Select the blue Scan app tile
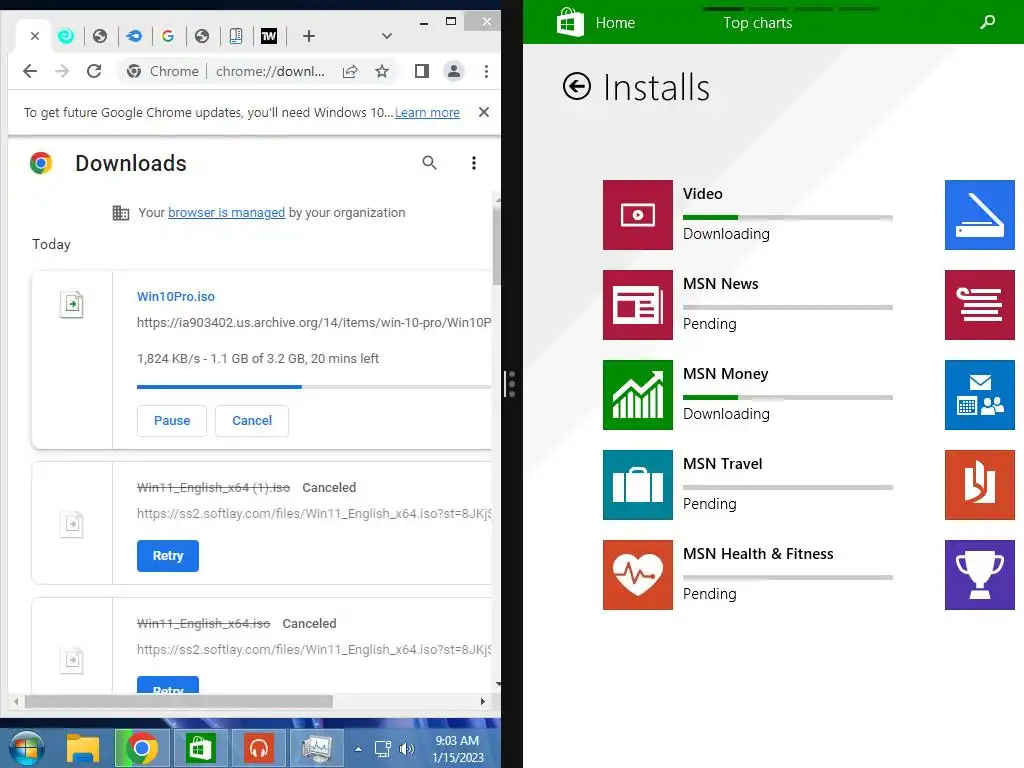This screenshot has height=768, width=1024. click(x=980, y=215)
